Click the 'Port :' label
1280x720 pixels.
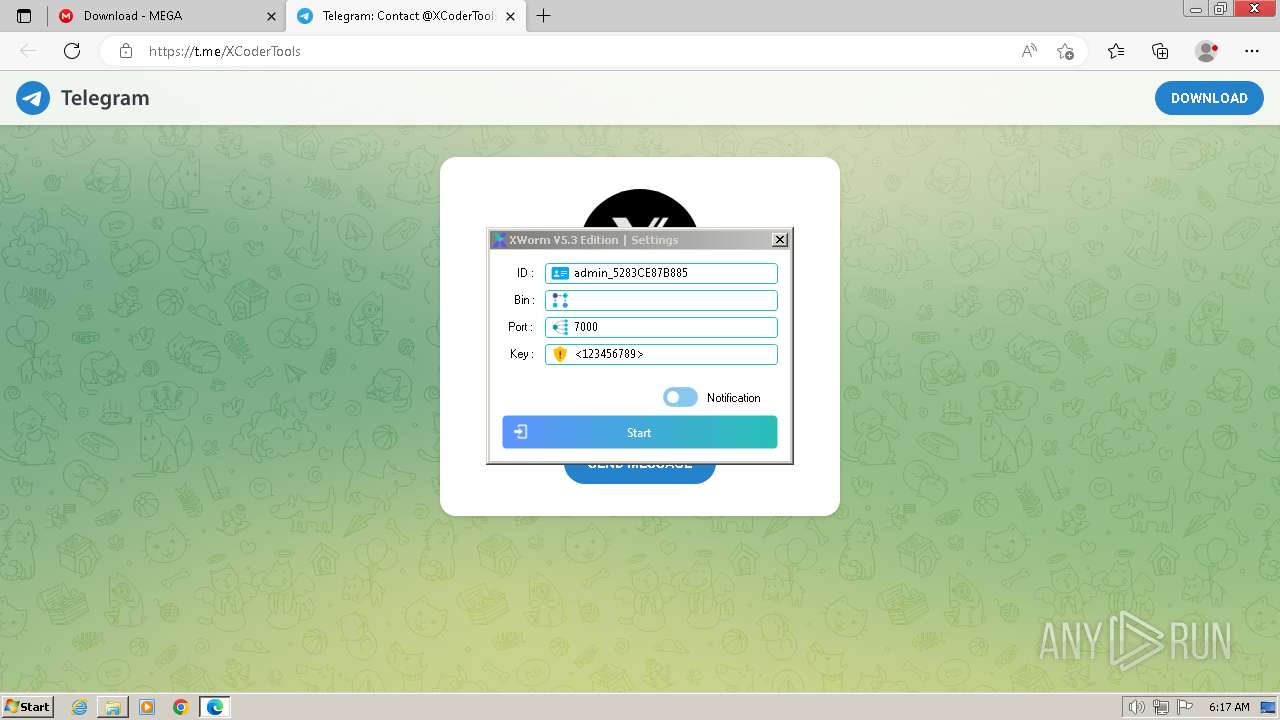(521, 327)
